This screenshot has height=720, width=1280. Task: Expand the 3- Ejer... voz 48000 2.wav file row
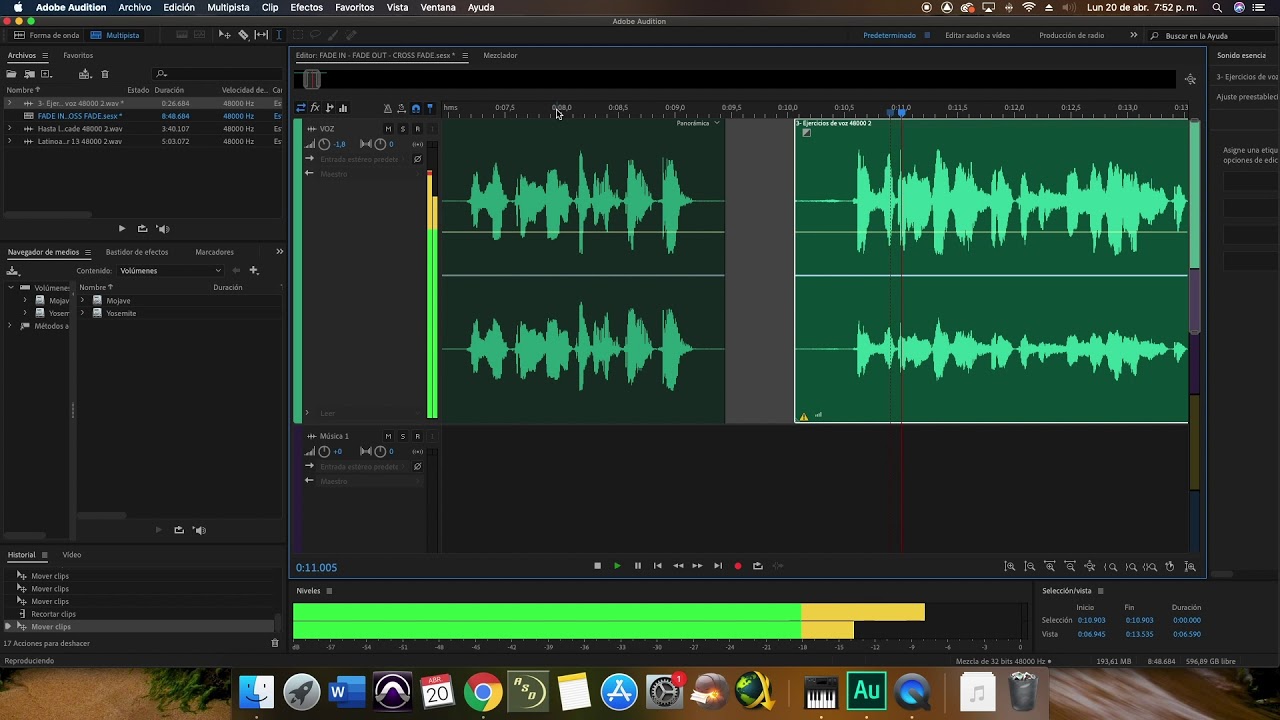pyautogui.click(x=9, y=103)
